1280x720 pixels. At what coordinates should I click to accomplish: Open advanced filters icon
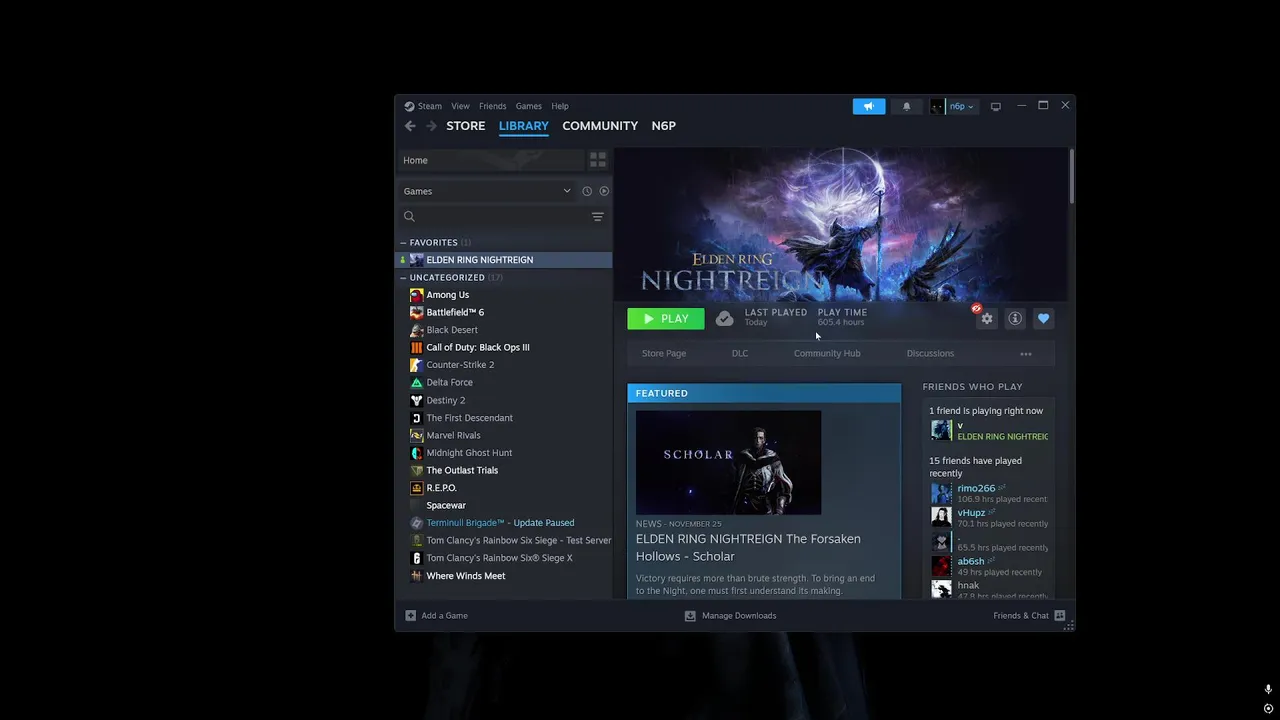597,217
